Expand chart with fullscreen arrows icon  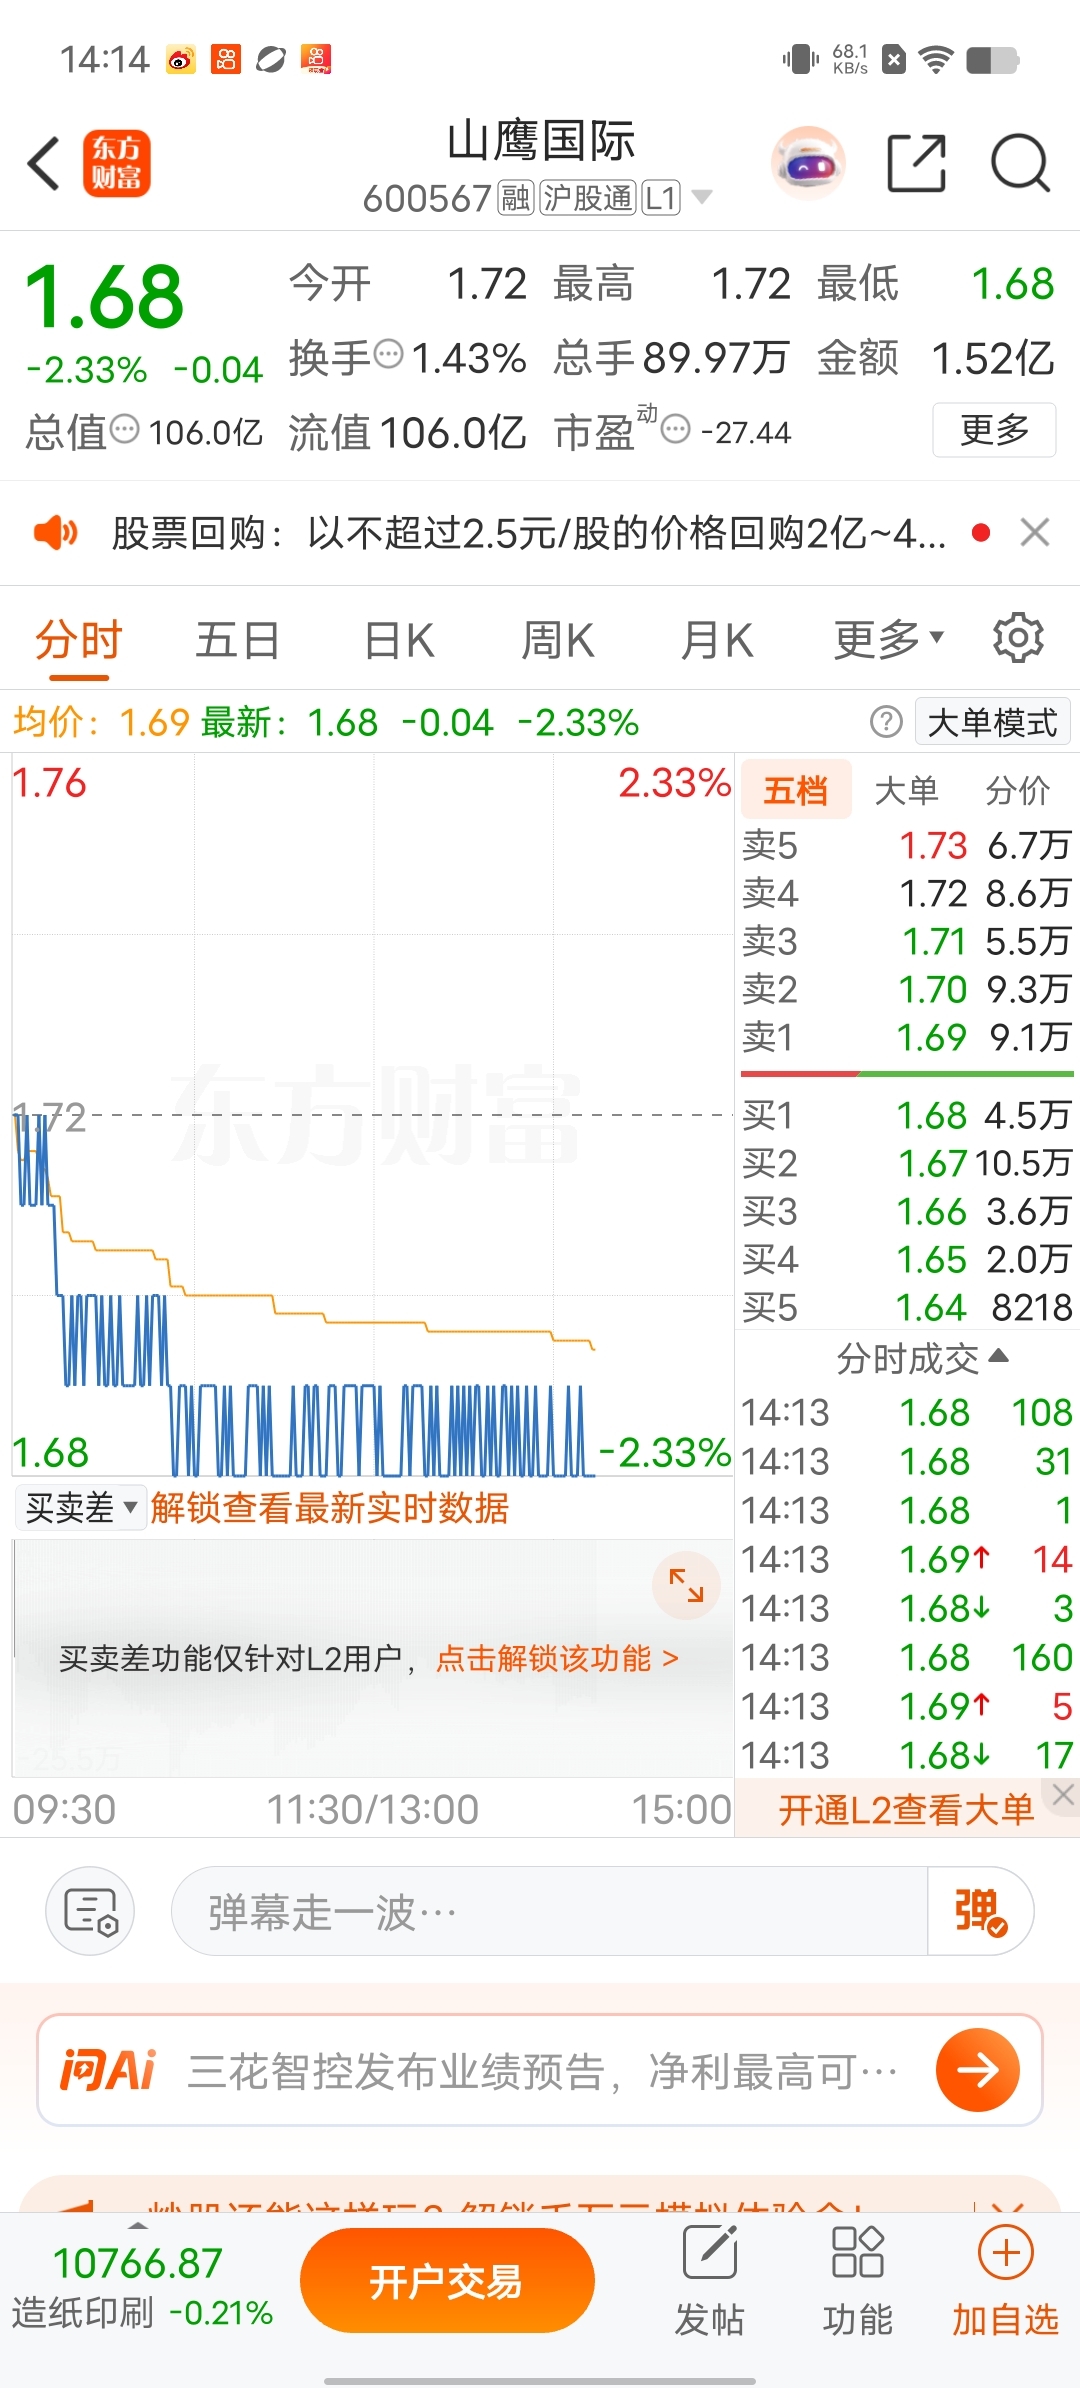[686, 1585]
